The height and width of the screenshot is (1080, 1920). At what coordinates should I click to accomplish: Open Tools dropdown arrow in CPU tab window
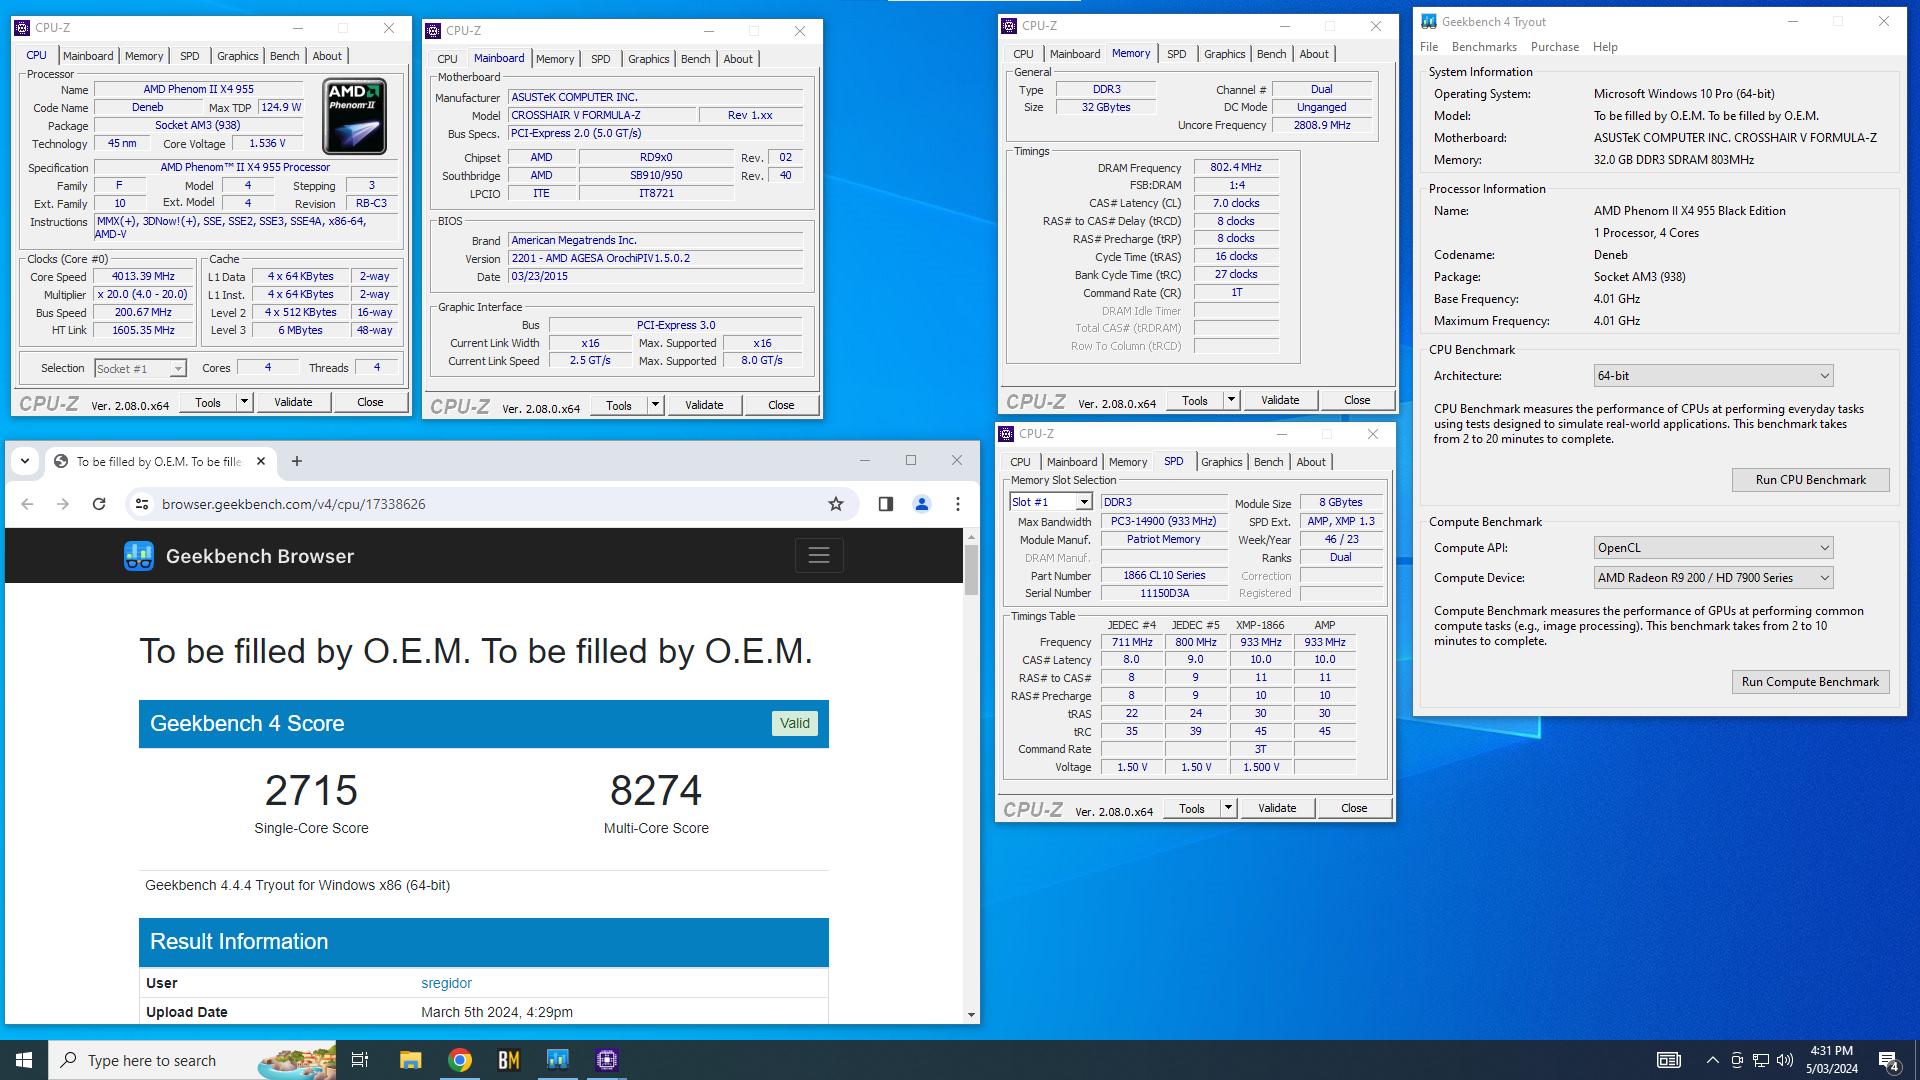244,402
